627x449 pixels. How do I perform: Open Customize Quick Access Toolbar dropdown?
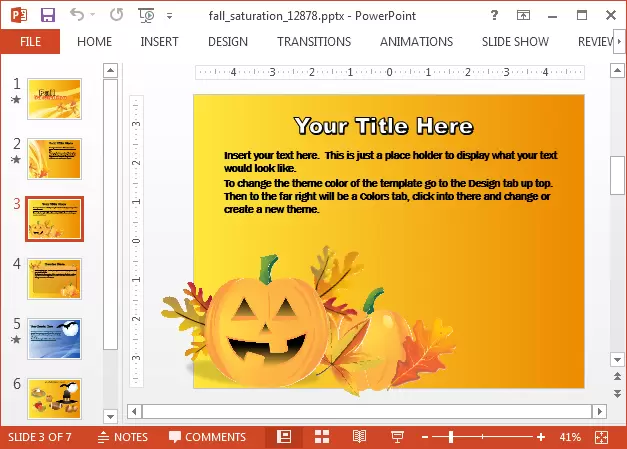coord(168,16)
